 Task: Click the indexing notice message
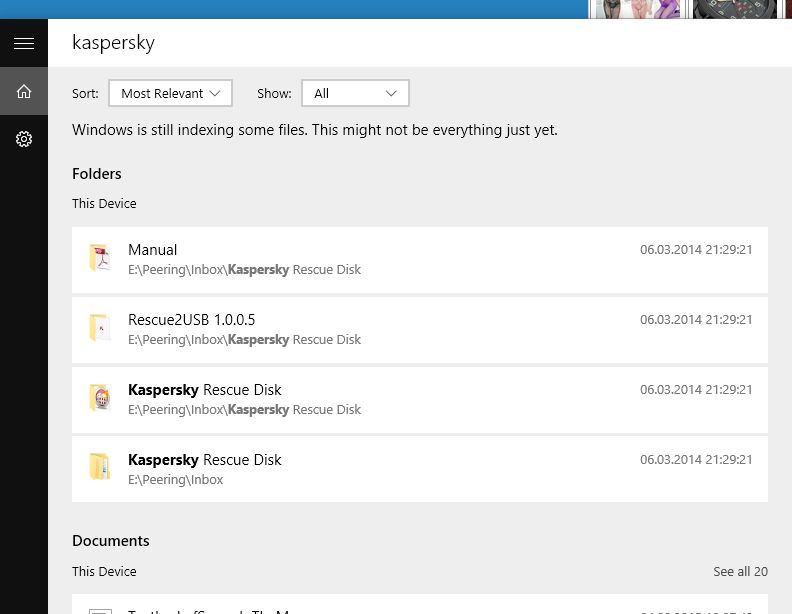pyautogui.click(x=315, y=130)
